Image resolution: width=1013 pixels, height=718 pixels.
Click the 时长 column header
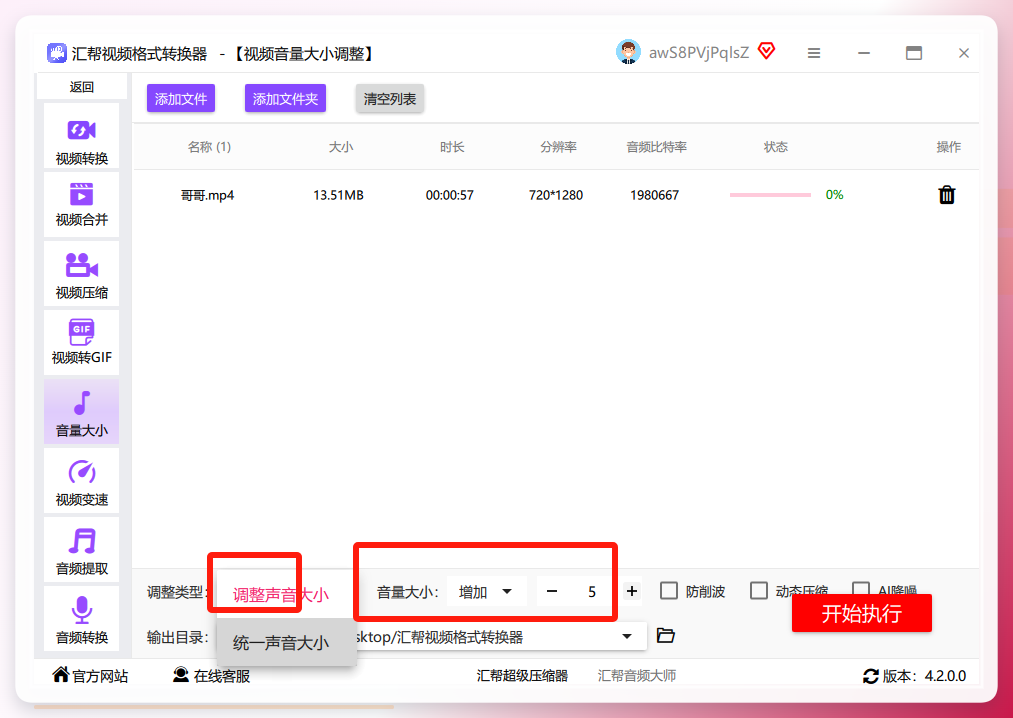tap(452, 147)
